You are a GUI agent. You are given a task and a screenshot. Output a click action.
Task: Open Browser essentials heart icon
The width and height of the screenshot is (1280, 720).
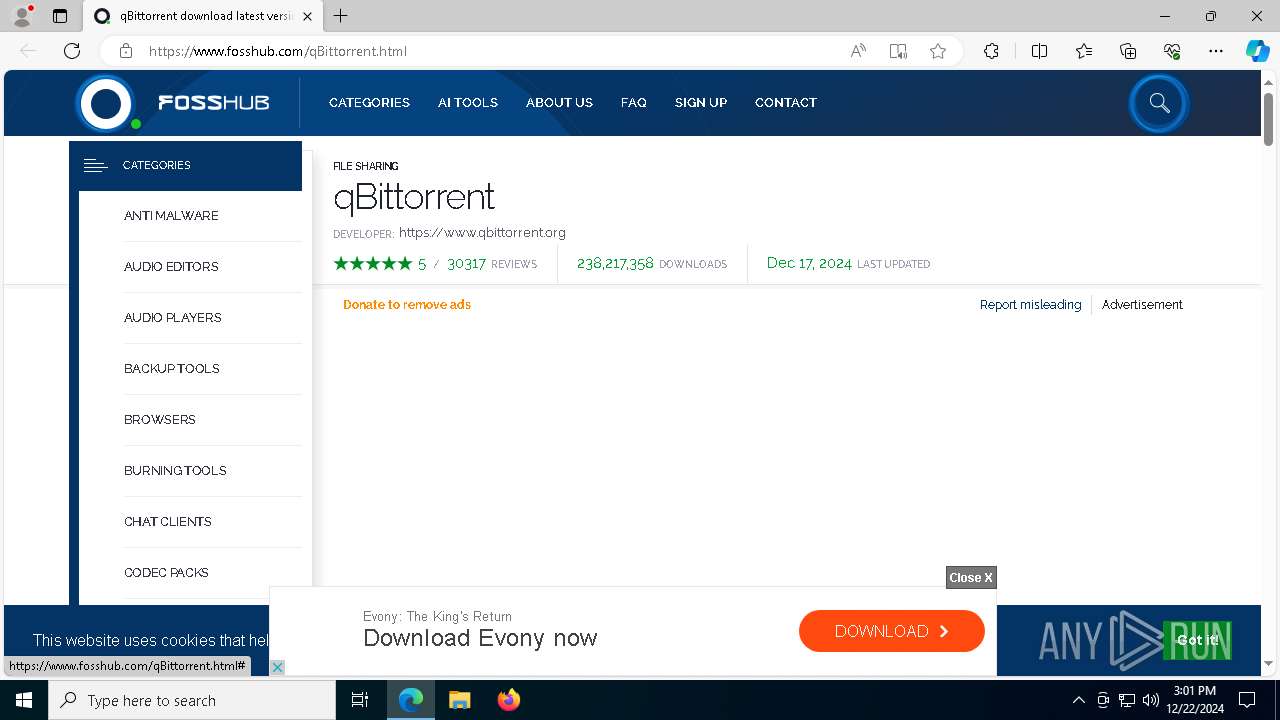point(1172,51)
